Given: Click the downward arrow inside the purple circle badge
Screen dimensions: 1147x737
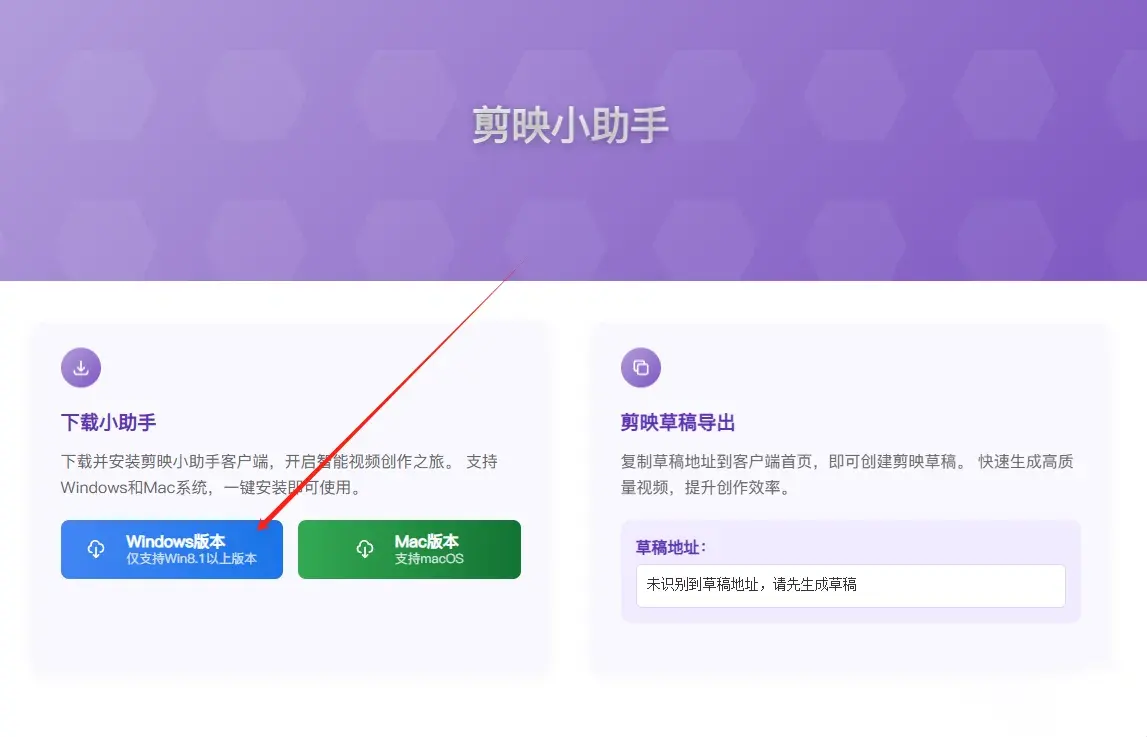Looking at the screenshot, I should pyautogui.click(x=81, y=367).
